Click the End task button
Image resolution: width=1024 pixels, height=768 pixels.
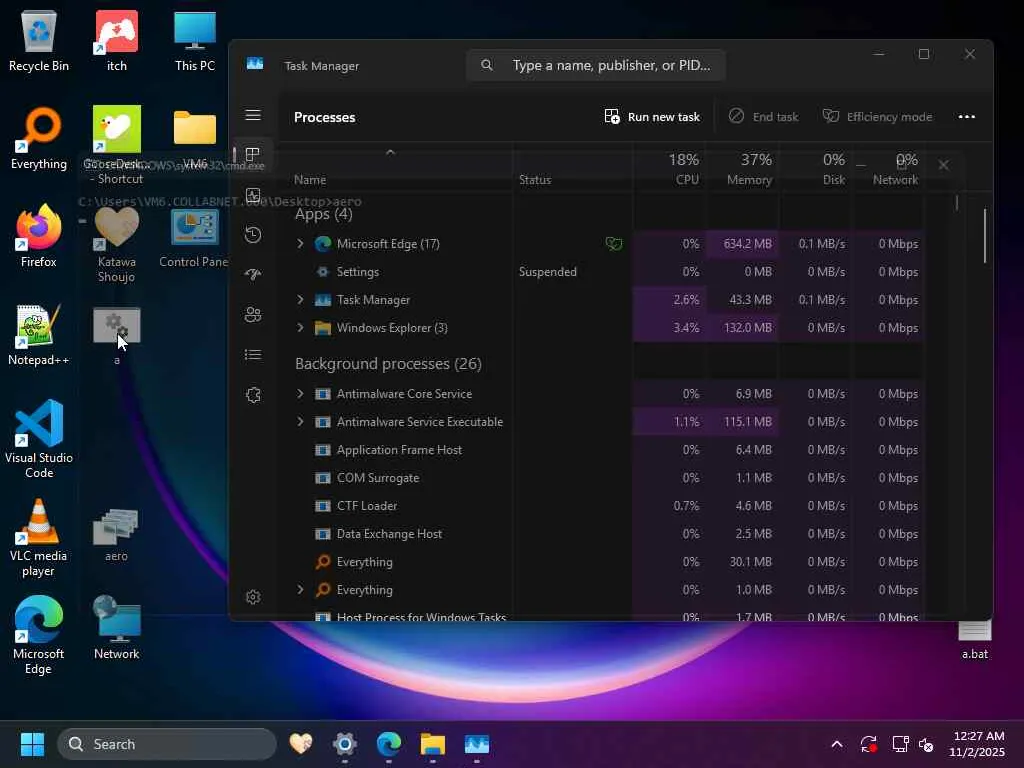point(763,117)
